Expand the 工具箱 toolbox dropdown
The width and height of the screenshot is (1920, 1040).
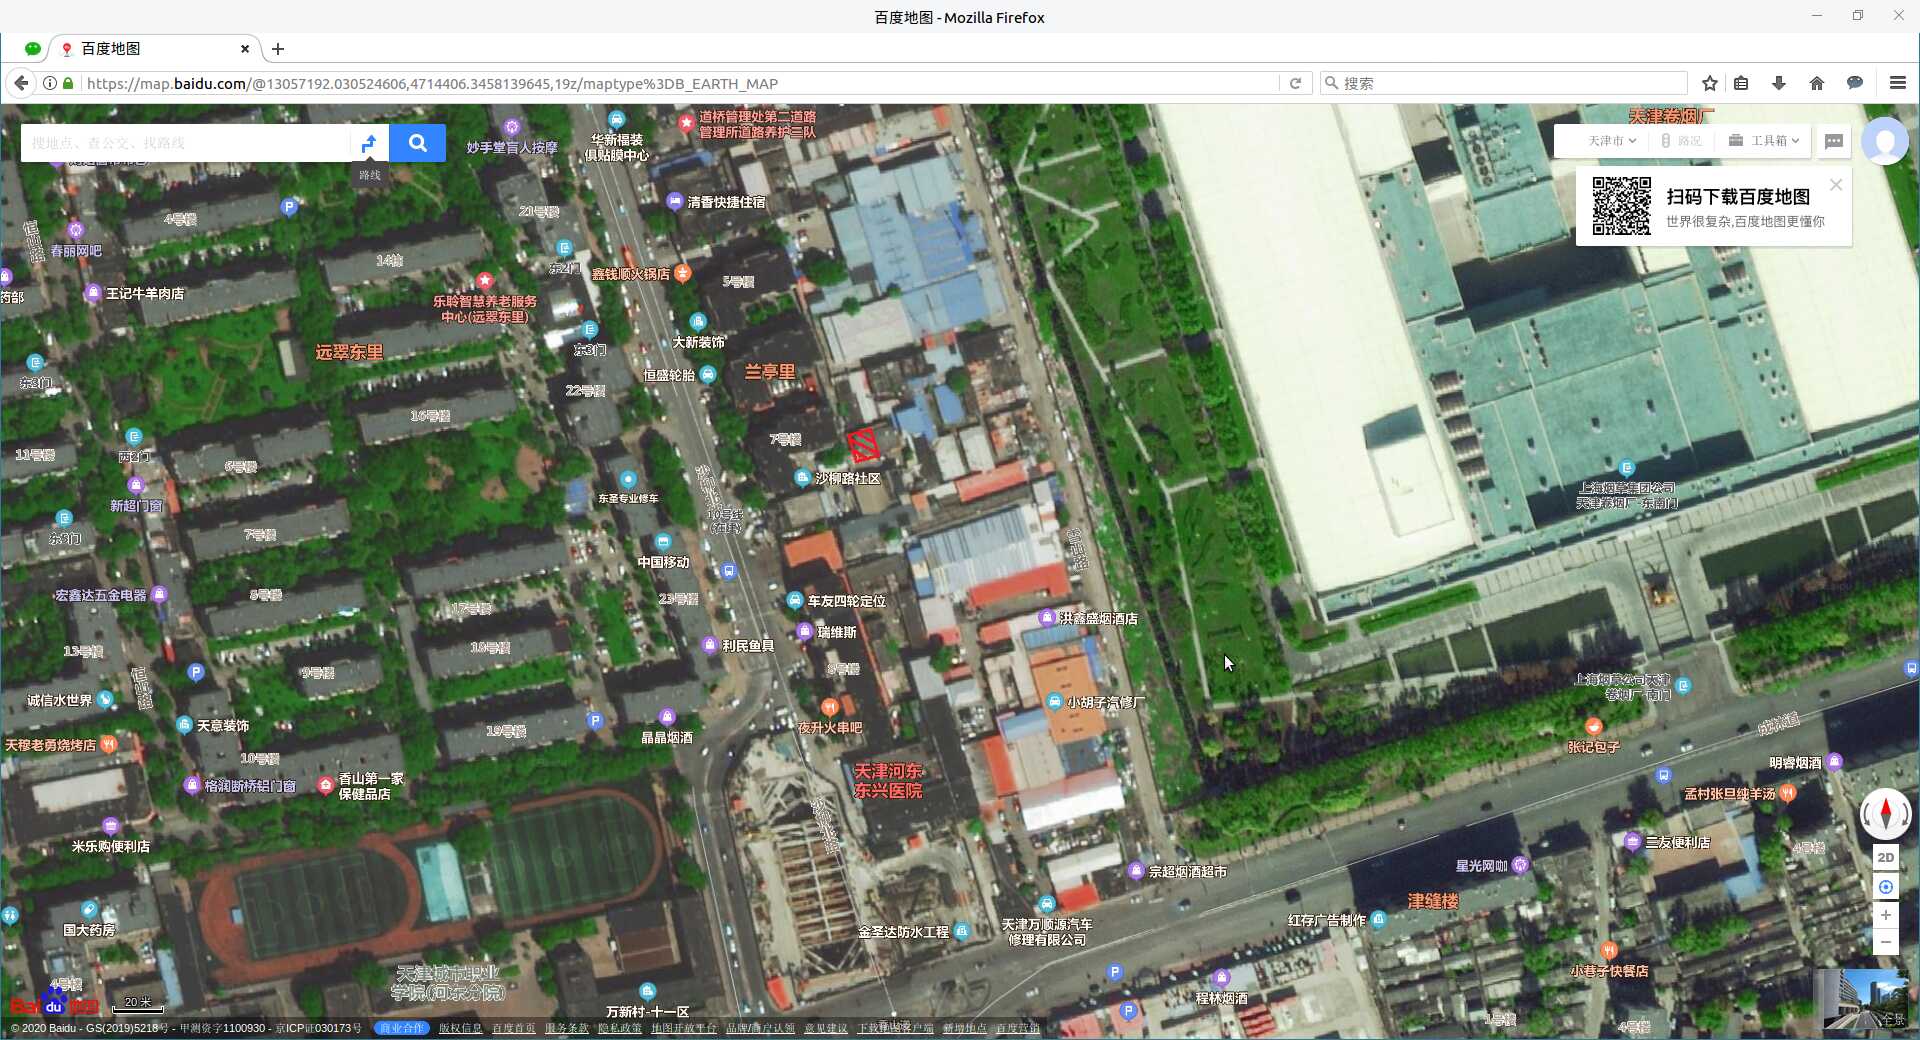tap(1765, 141)
